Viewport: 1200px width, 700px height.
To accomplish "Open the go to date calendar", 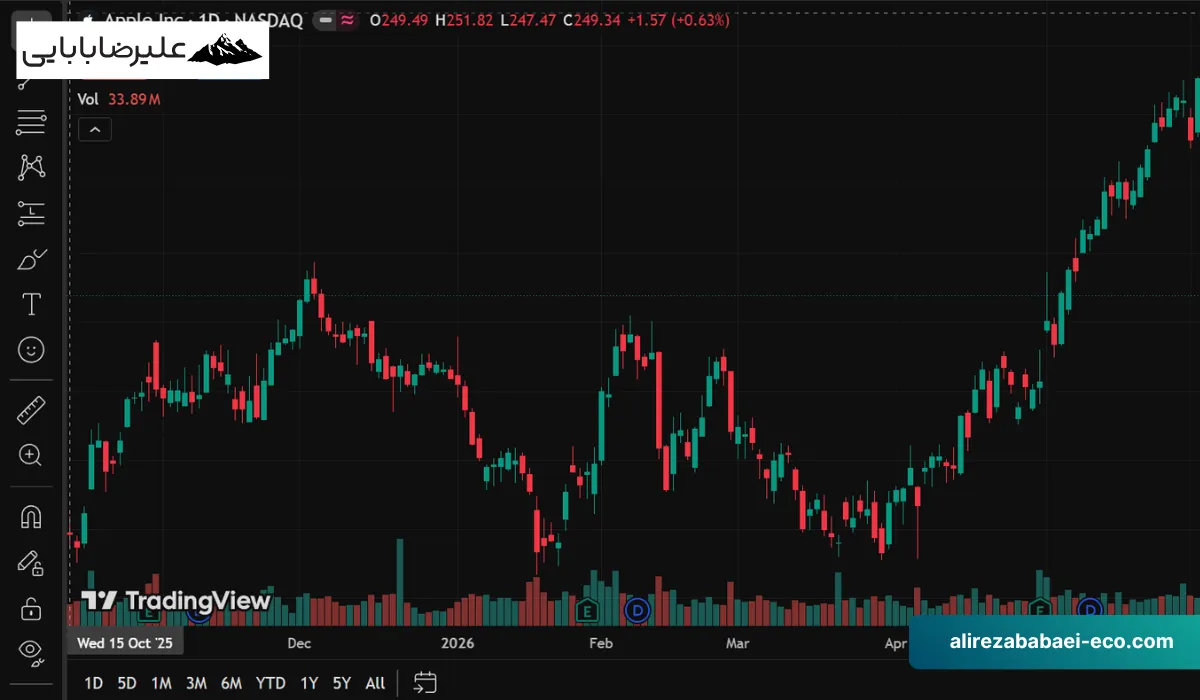I will coord(425,683).
